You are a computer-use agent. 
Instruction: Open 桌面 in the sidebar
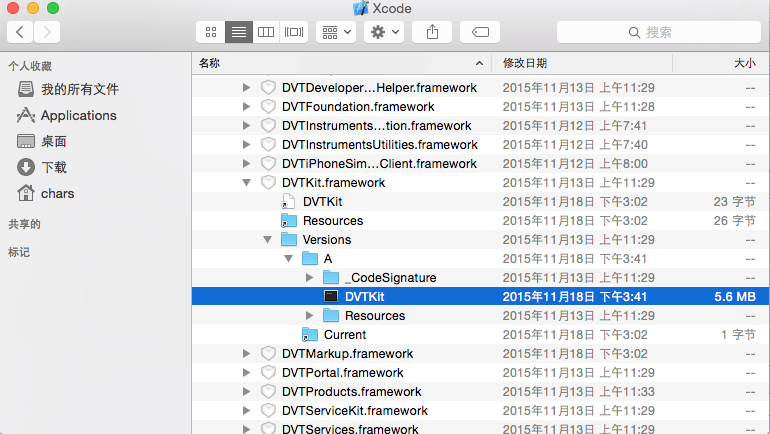(x=42, y=141)
